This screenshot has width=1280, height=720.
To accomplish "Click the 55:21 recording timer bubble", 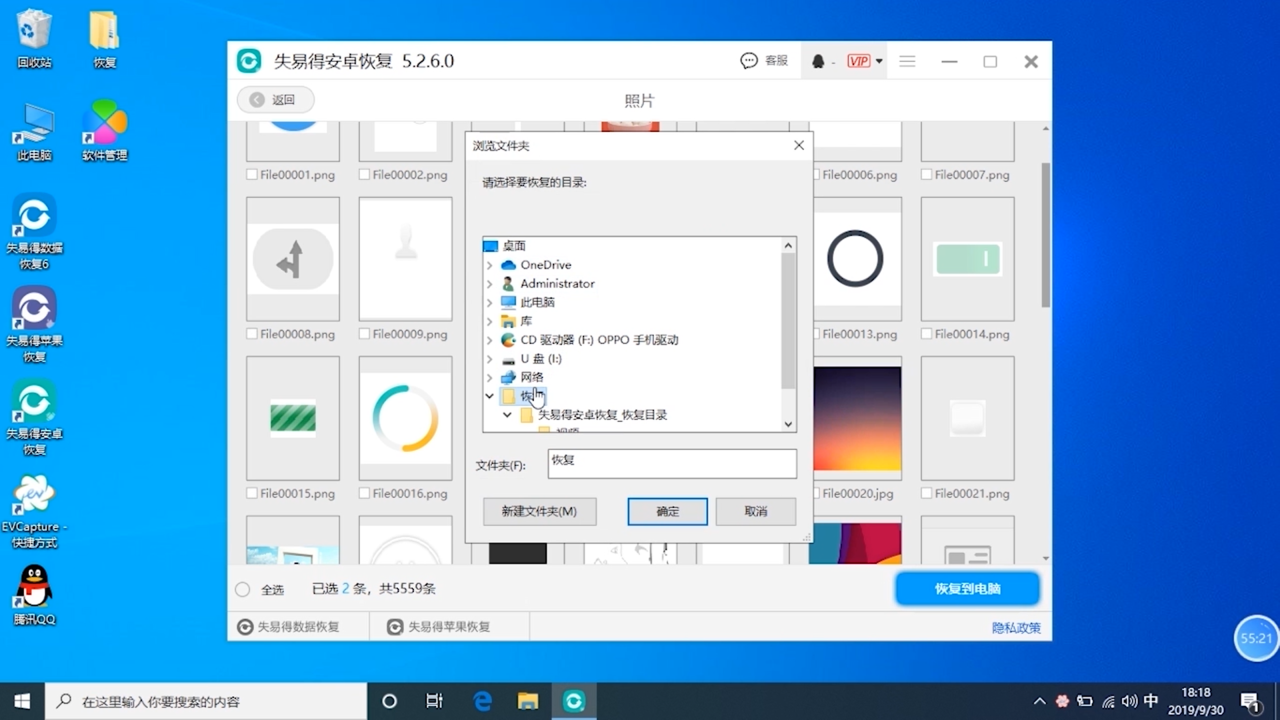I will pos(1256,638).
